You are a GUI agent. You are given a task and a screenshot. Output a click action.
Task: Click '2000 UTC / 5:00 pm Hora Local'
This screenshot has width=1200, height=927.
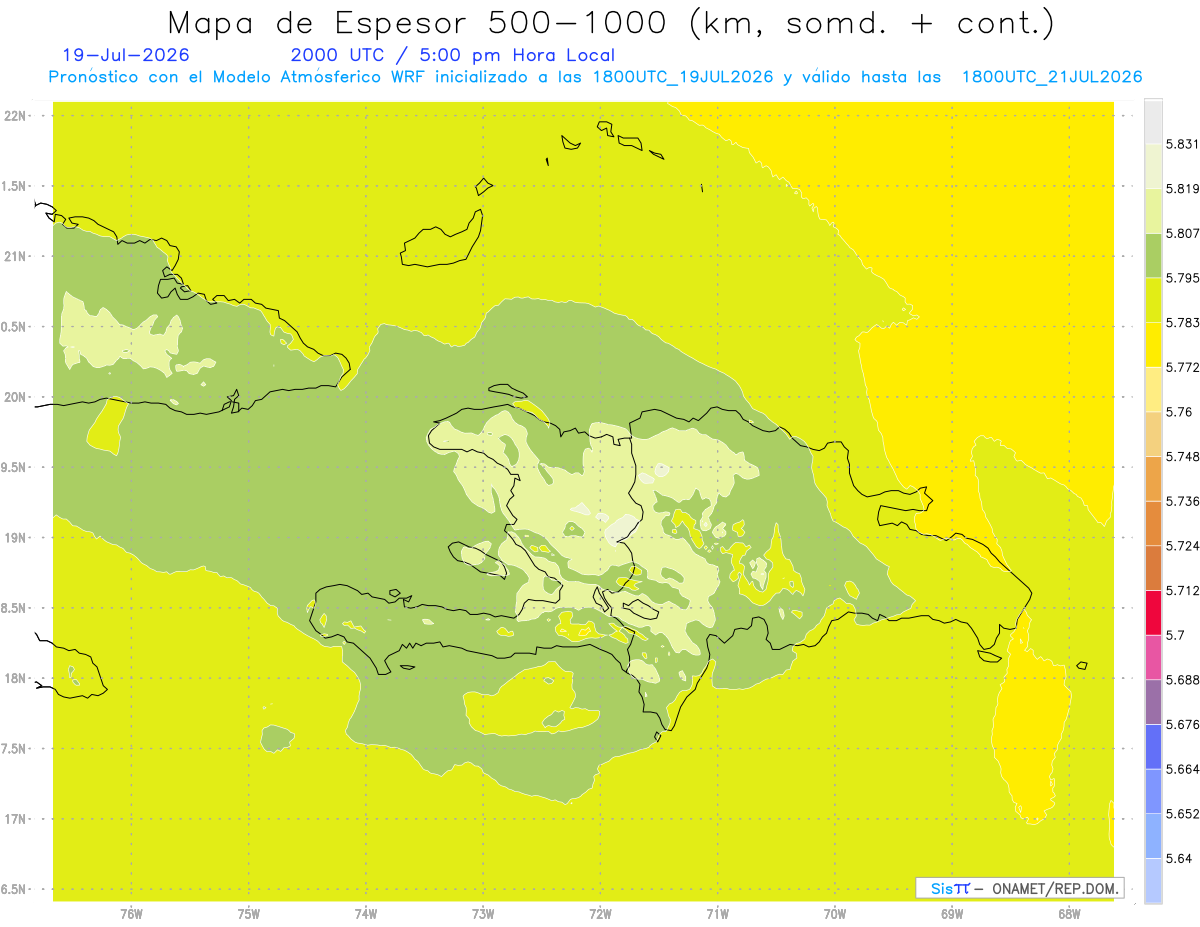453,55
